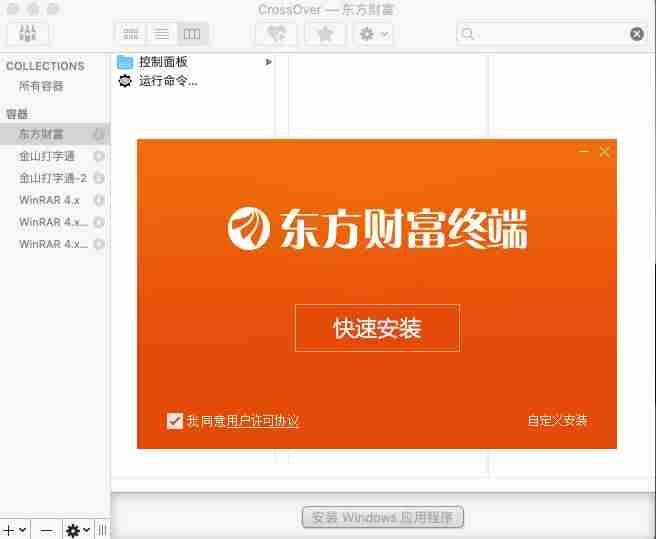Select the 金山打字通-2 bottle
The height and width of the screenshot is (539, 656).
pyautogui.click(x=53, y=178)
